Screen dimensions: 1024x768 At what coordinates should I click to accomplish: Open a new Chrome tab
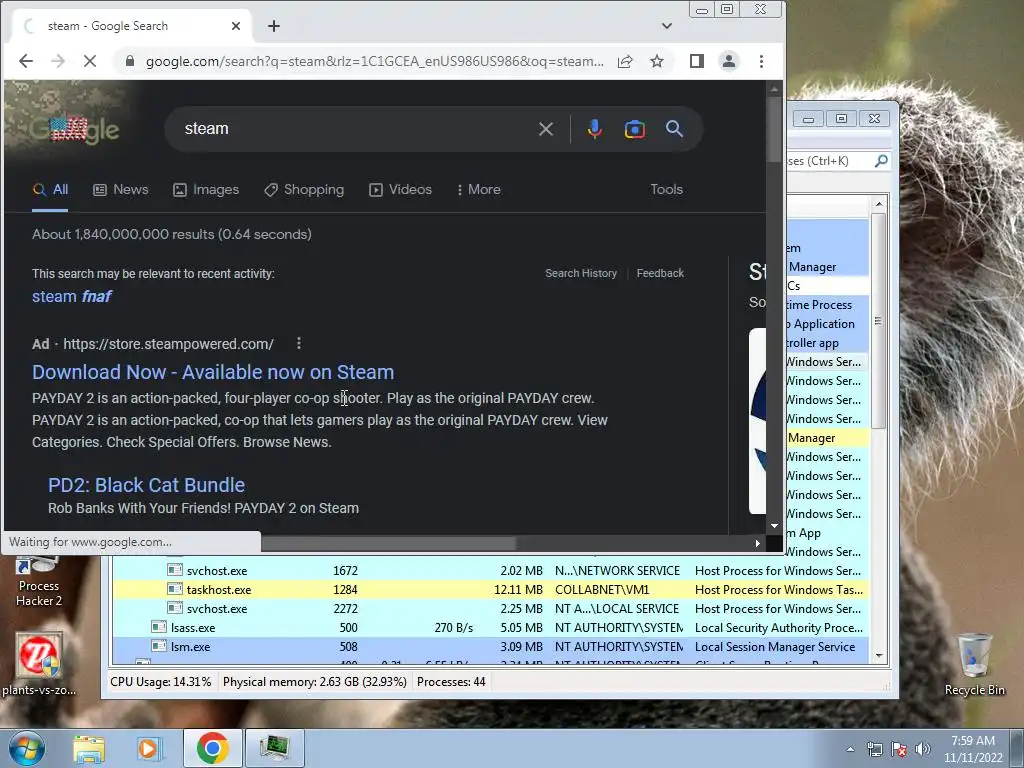tap(274, 26)
